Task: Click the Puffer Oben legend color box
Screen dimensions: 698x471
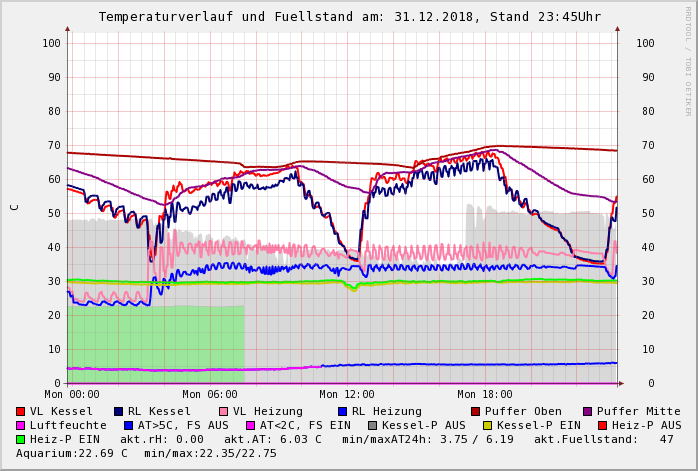Action: coord(476,411)
